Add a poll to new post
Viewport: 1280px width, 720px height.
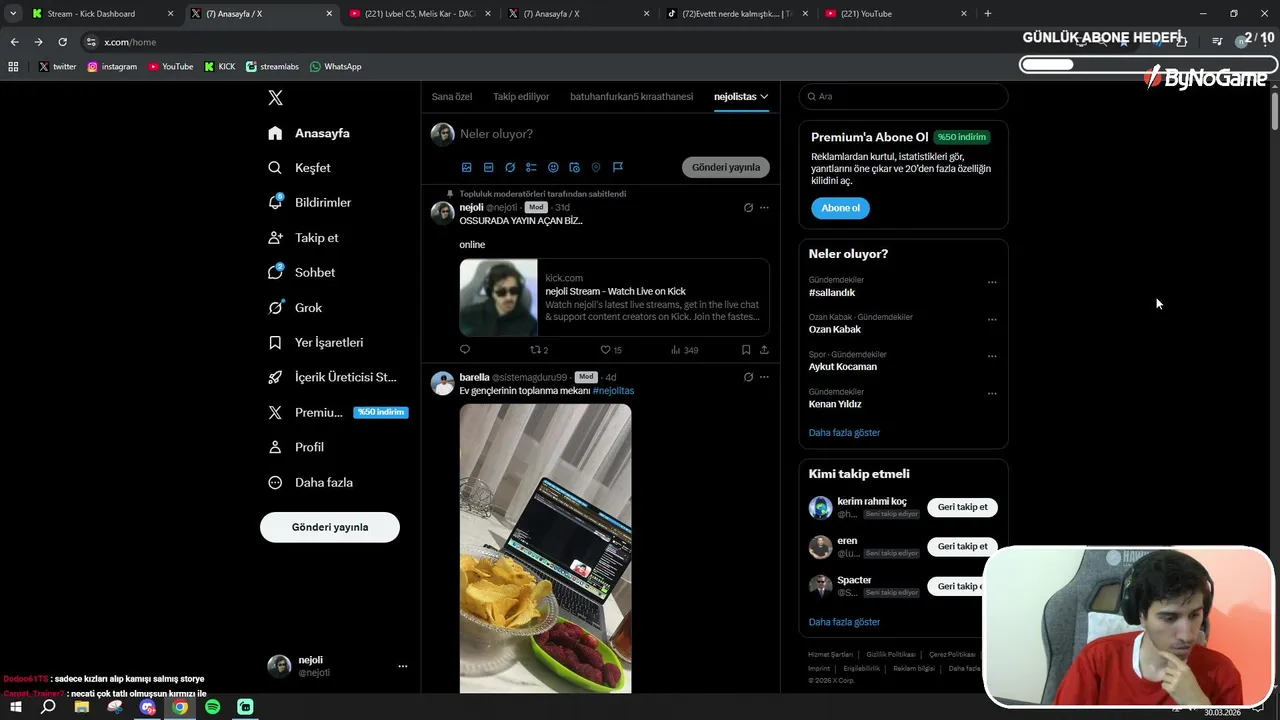[531, 167]
